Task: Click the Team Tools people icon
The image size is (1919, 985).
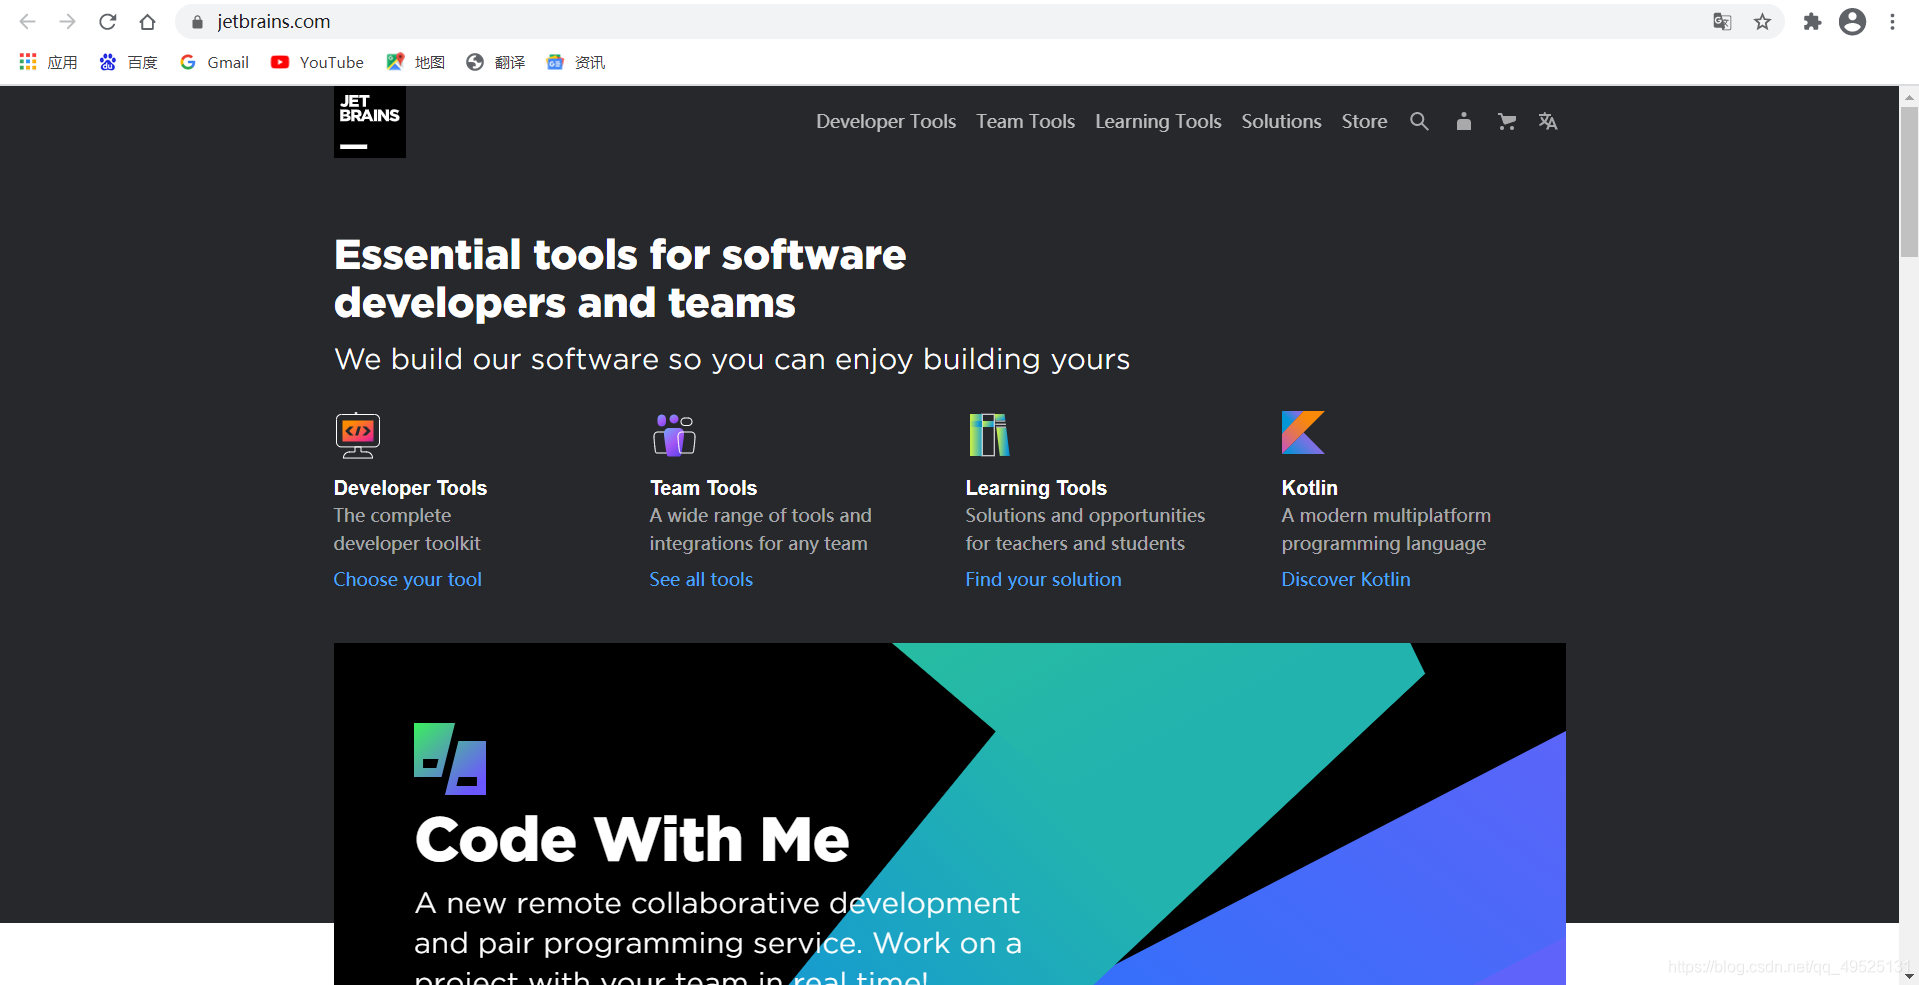Action: [x=674, y=435]
